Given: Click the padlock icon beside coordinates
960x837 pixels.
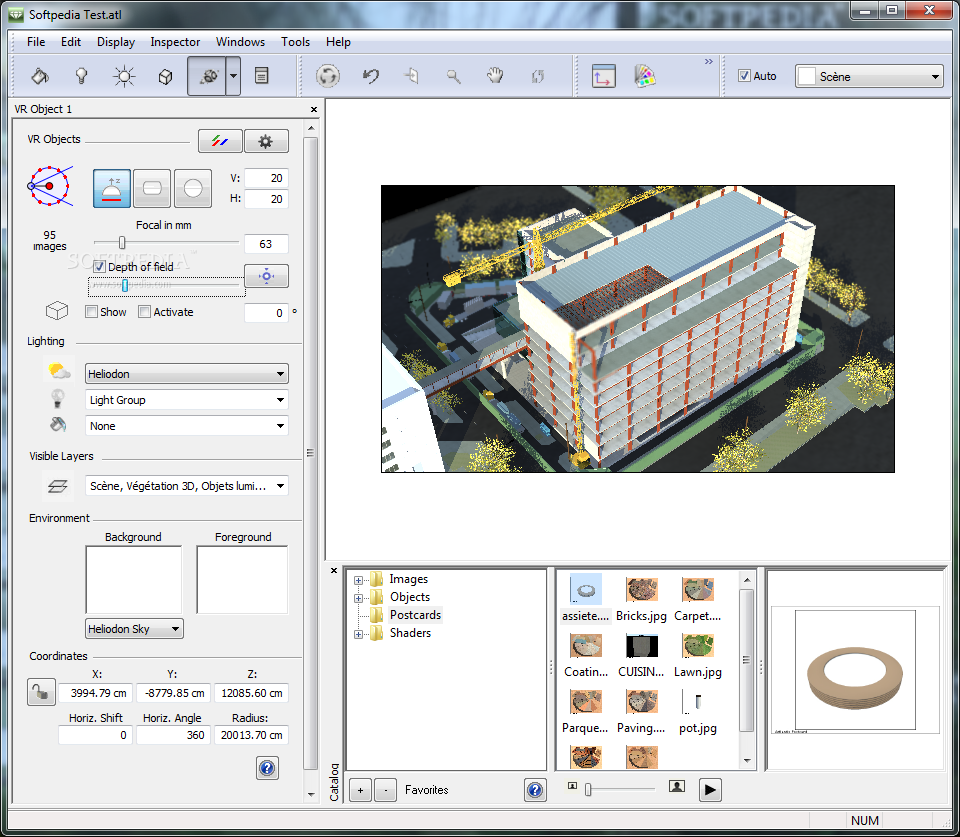Looking at the screenshot, I should click(41, 692).
